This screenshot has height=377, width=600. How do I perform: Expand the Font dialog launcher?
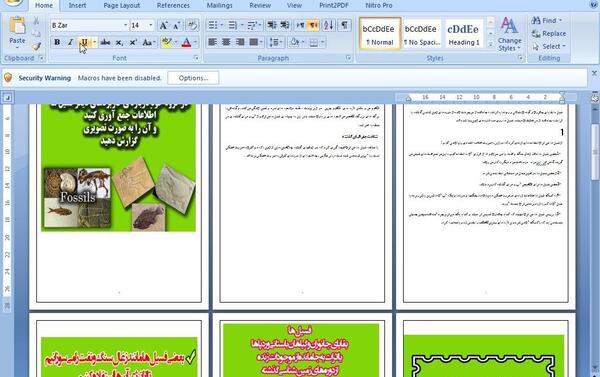click(x=196, y=58)
